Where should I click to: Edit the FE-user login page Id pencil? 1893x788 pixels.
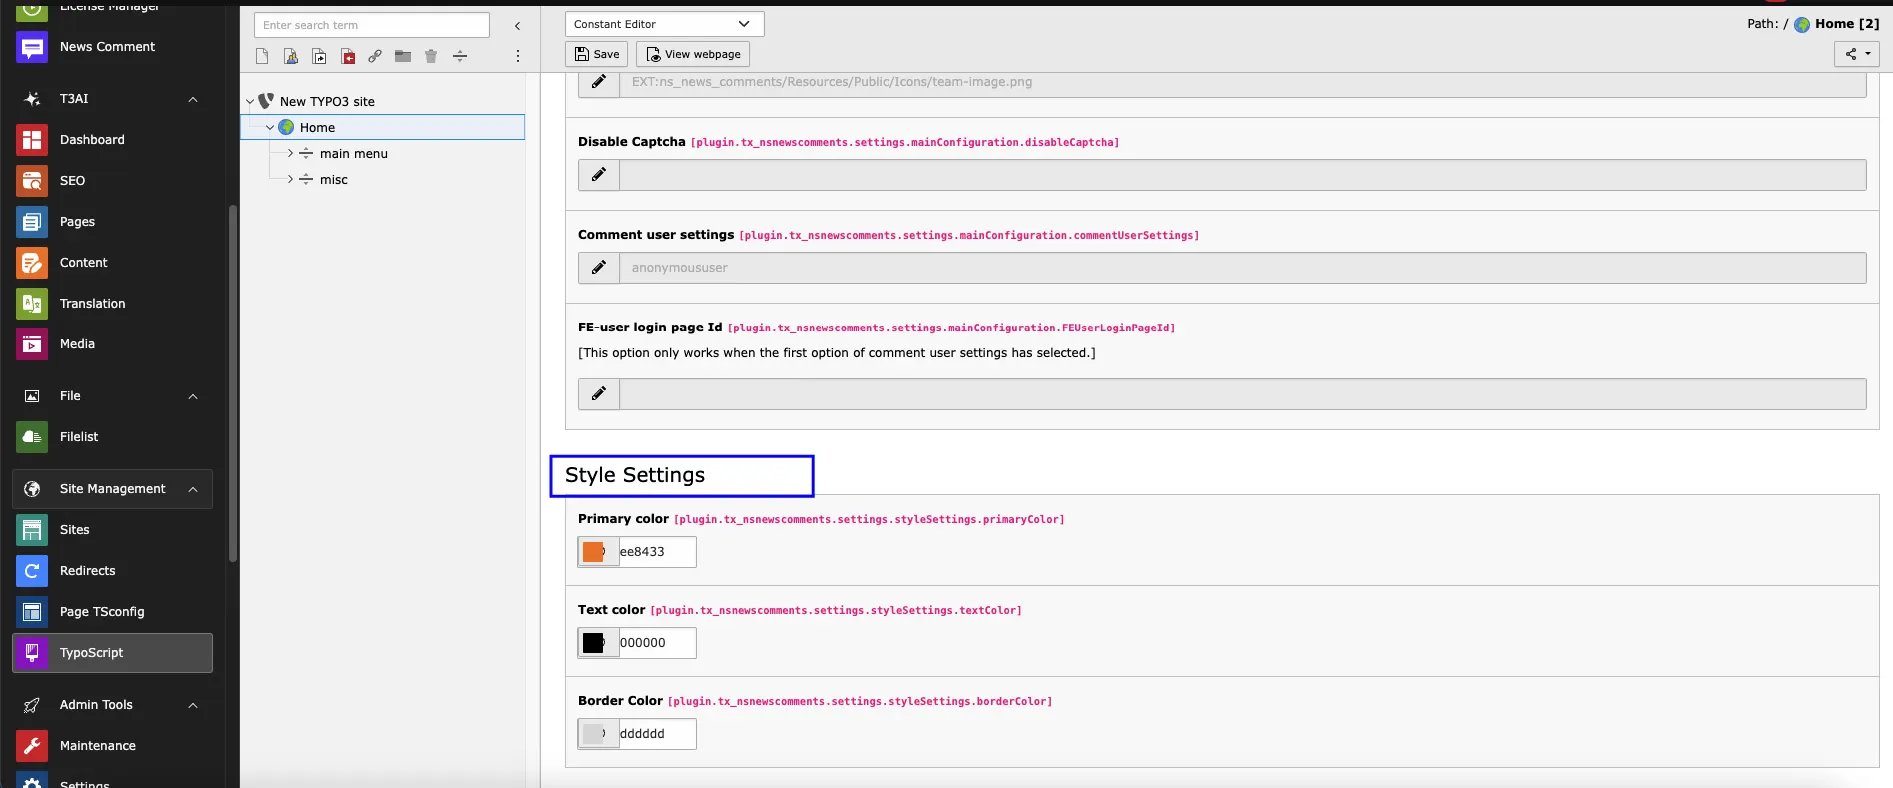599,394
